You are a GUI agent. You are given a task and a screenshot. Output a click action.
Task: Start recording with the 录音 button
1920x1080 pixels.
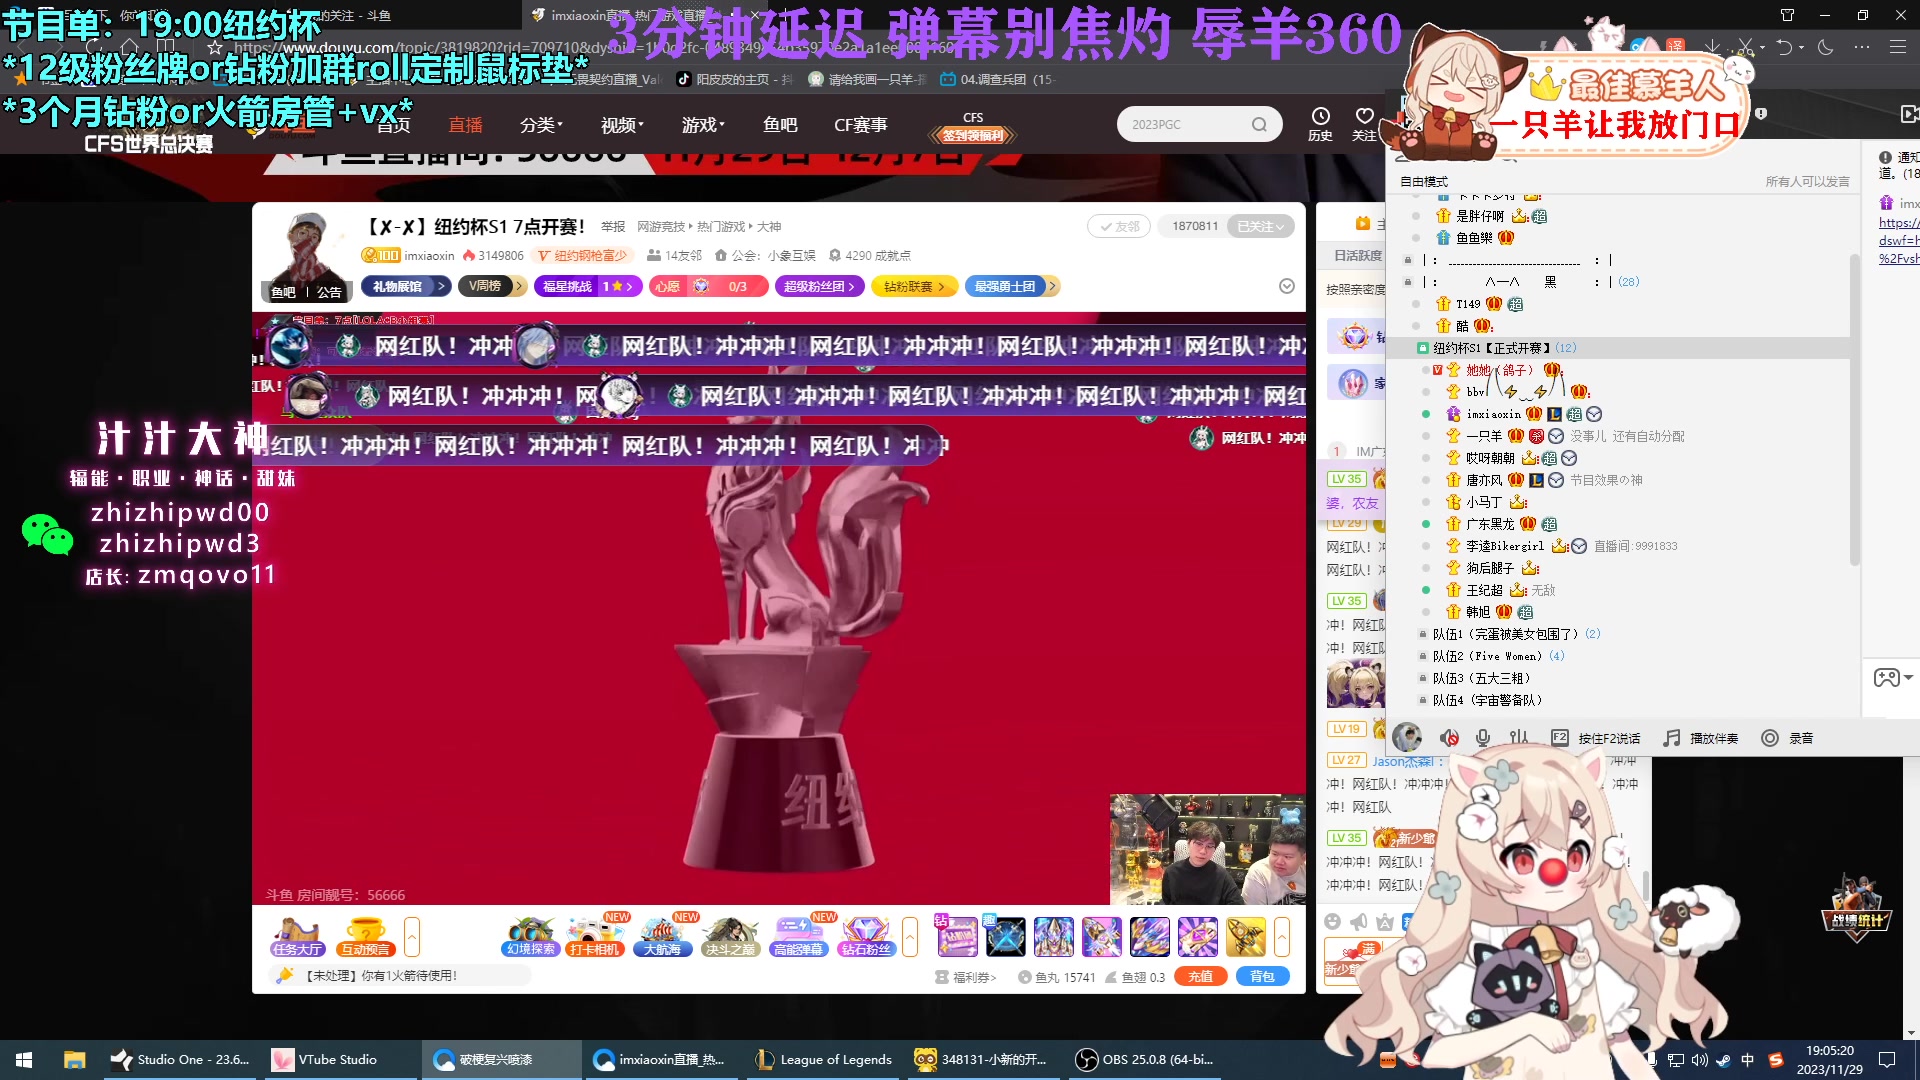pyautogui.click(x=1787, y=738)
